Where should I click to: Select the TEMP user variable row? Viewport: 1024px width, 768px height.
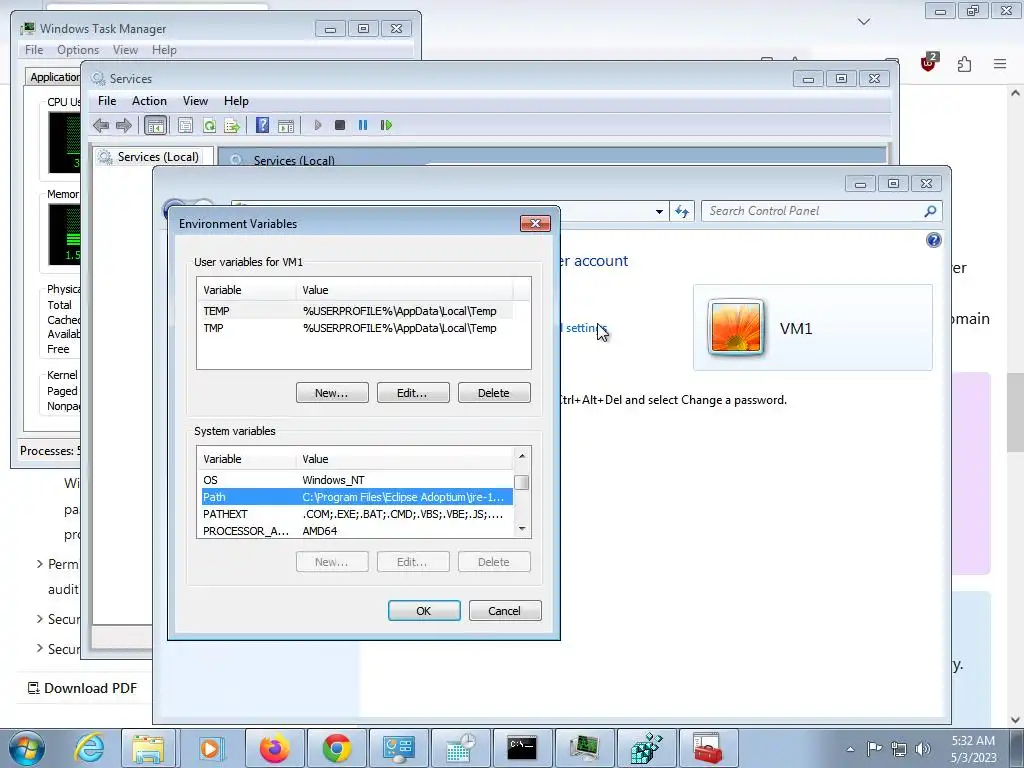click(x=357, y=311)
